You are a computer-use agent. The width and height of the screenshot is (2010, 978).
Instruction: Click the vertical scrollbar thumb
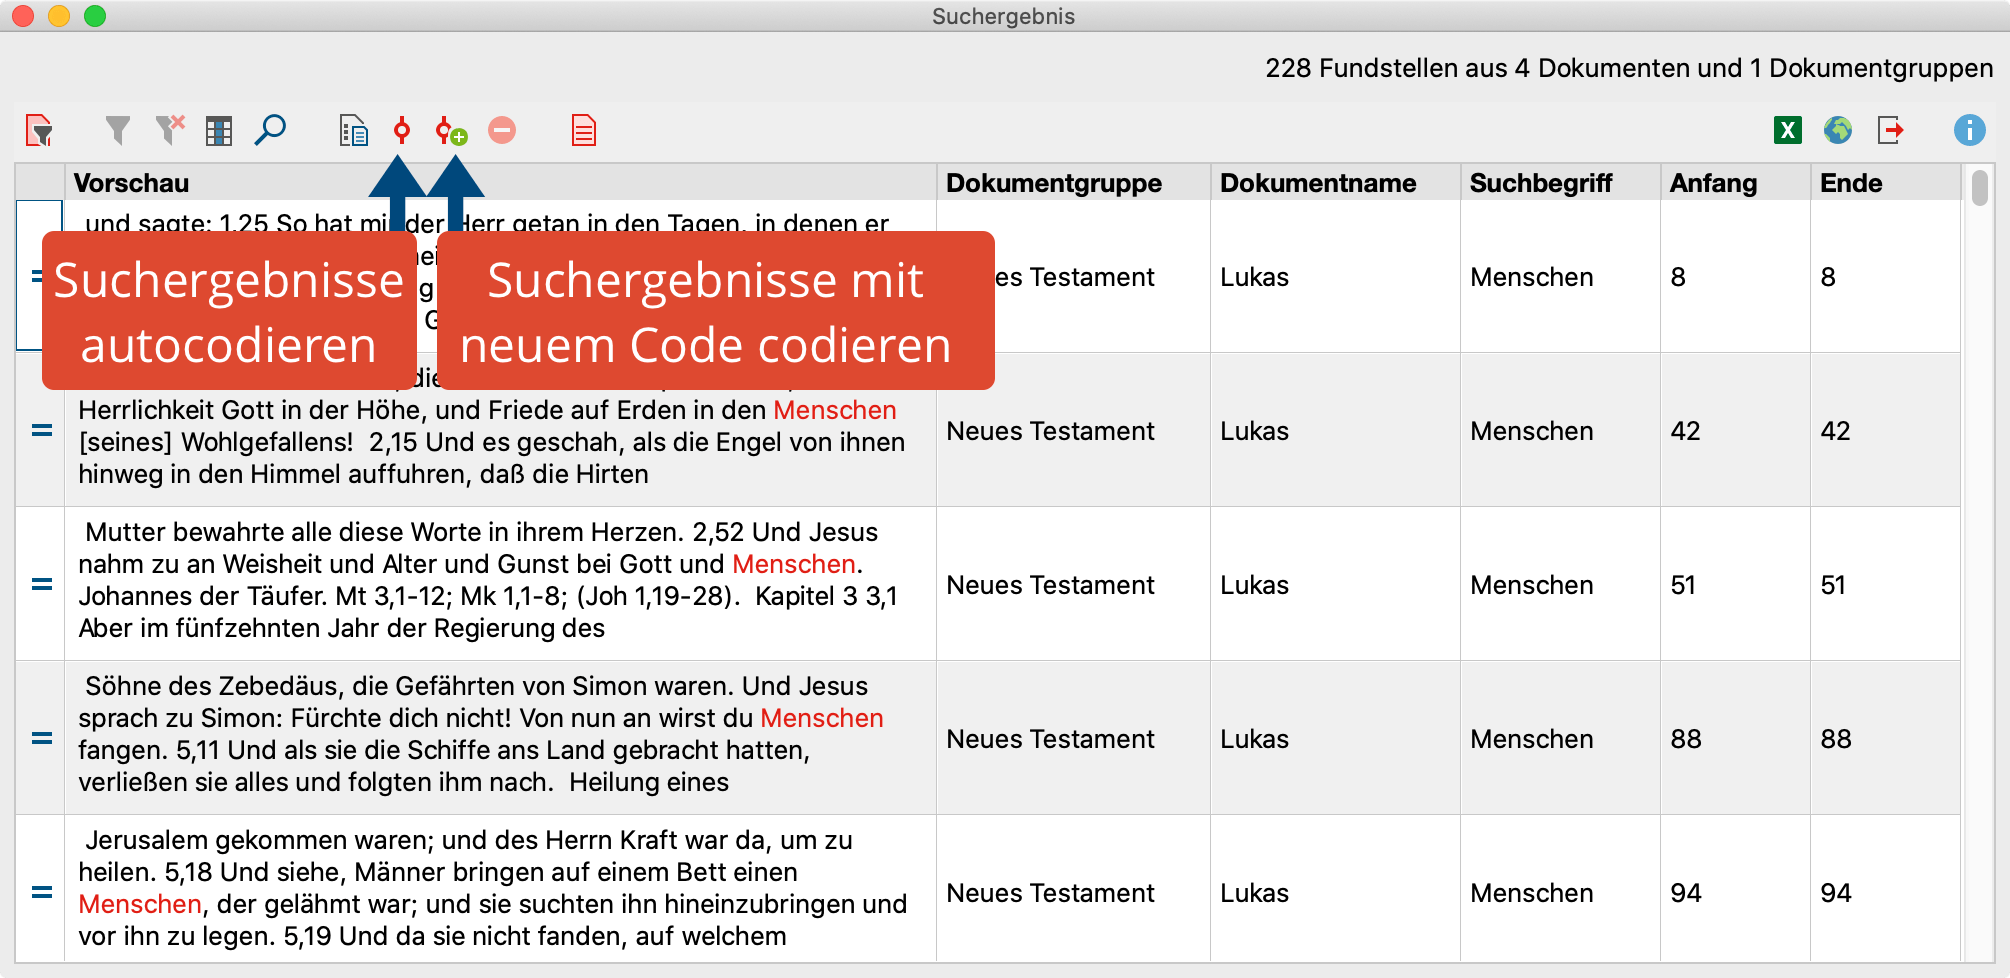click(1980, 188)
